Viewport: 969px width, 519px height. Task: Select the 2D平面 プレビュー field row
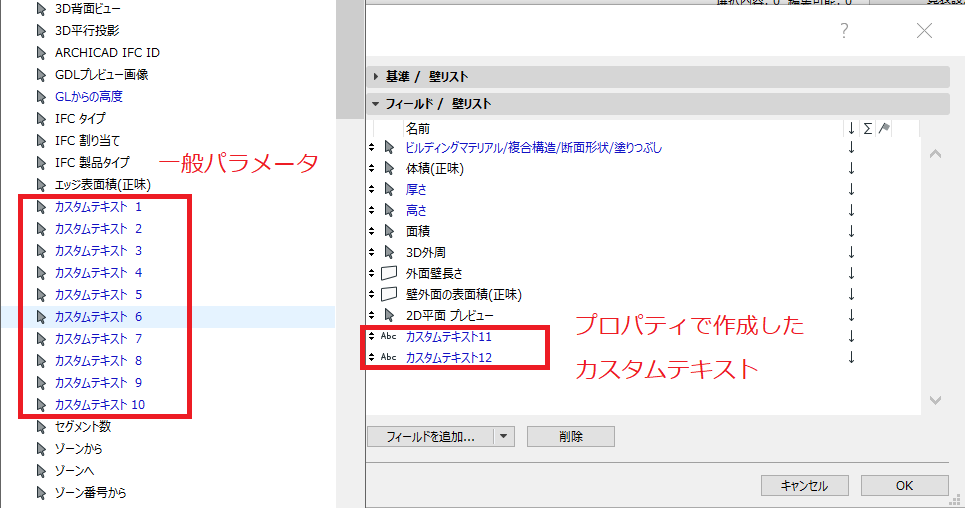click(451, 315)
